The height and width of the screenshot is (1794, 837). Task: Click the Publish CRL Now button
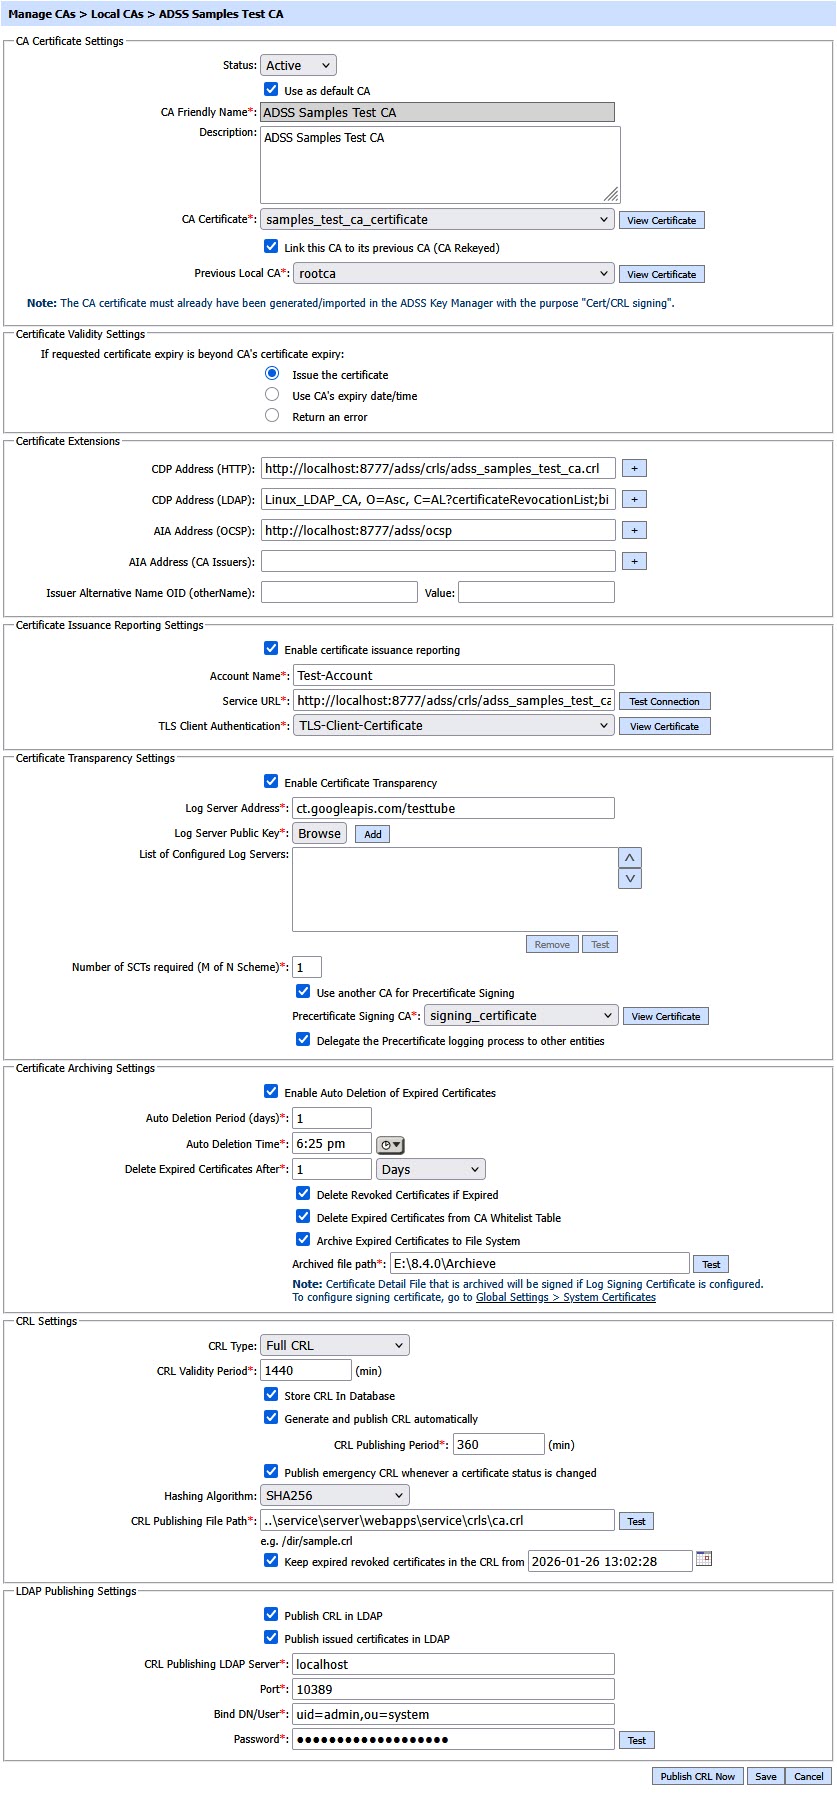click(697, 1776)
